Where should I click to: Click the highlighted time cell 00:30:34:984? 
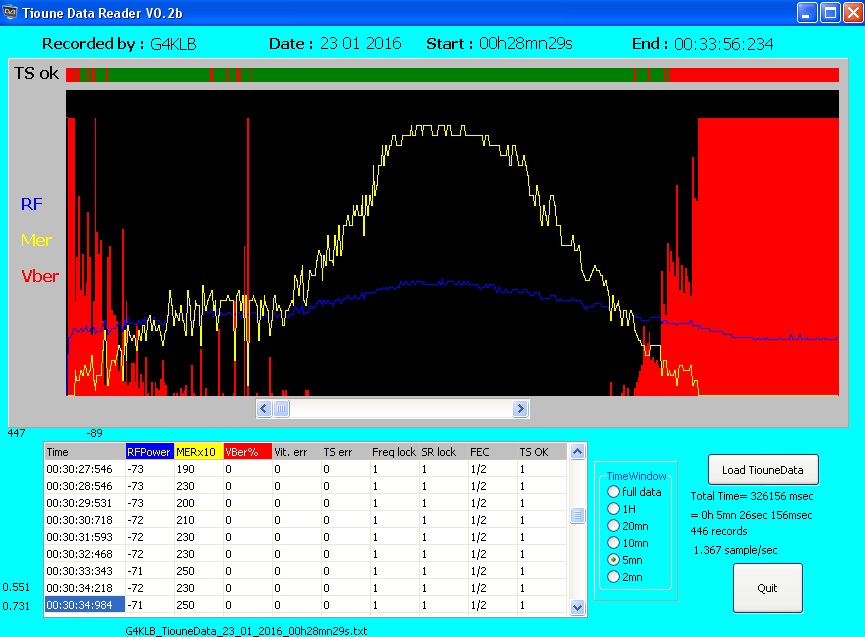85,605
